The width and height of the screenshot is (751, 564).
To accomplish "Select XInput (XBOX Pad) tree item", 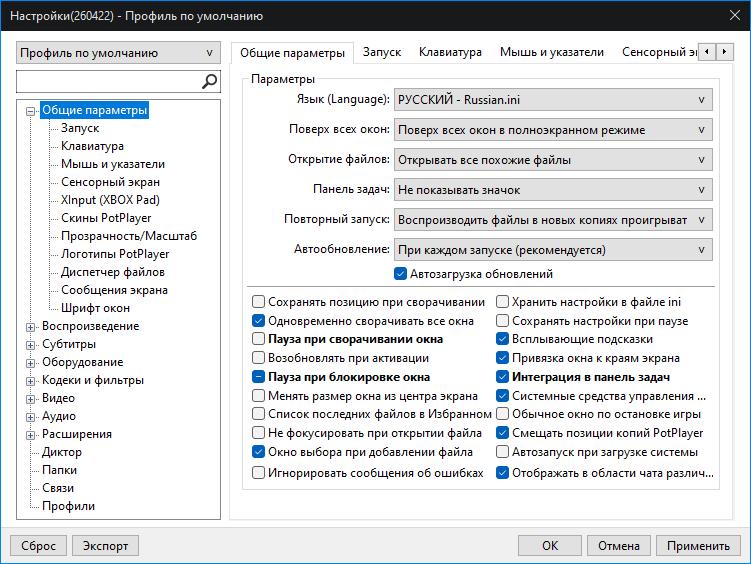I will point(110,200).
